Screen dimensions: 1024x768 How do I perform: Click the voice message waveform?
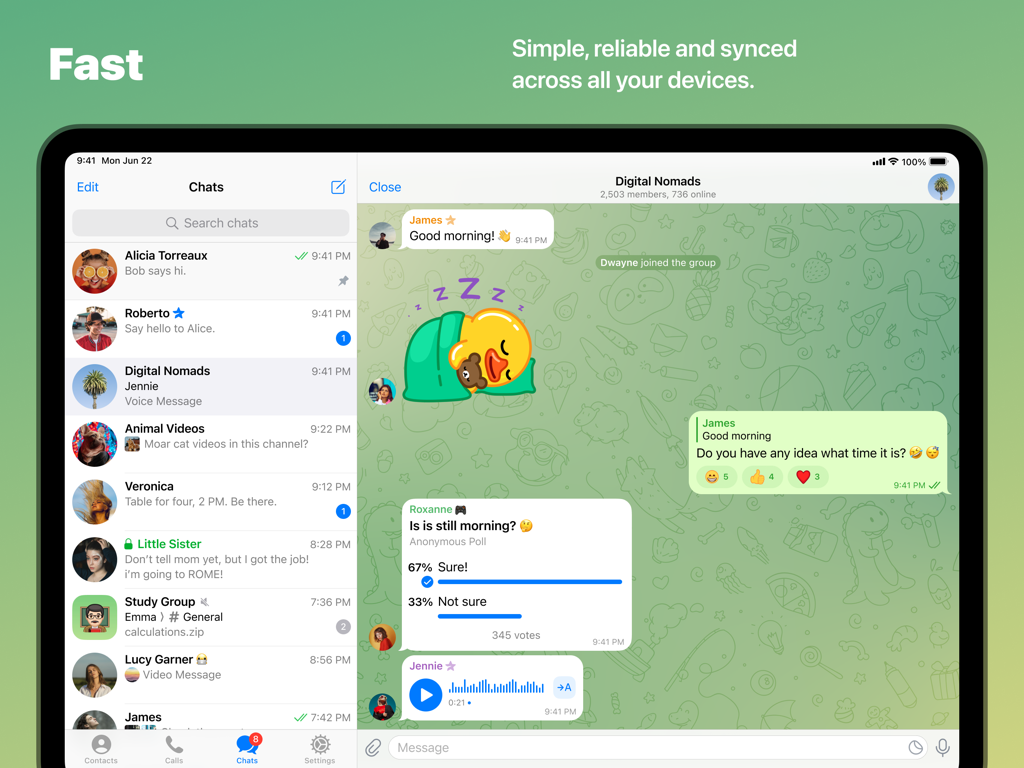496,686
